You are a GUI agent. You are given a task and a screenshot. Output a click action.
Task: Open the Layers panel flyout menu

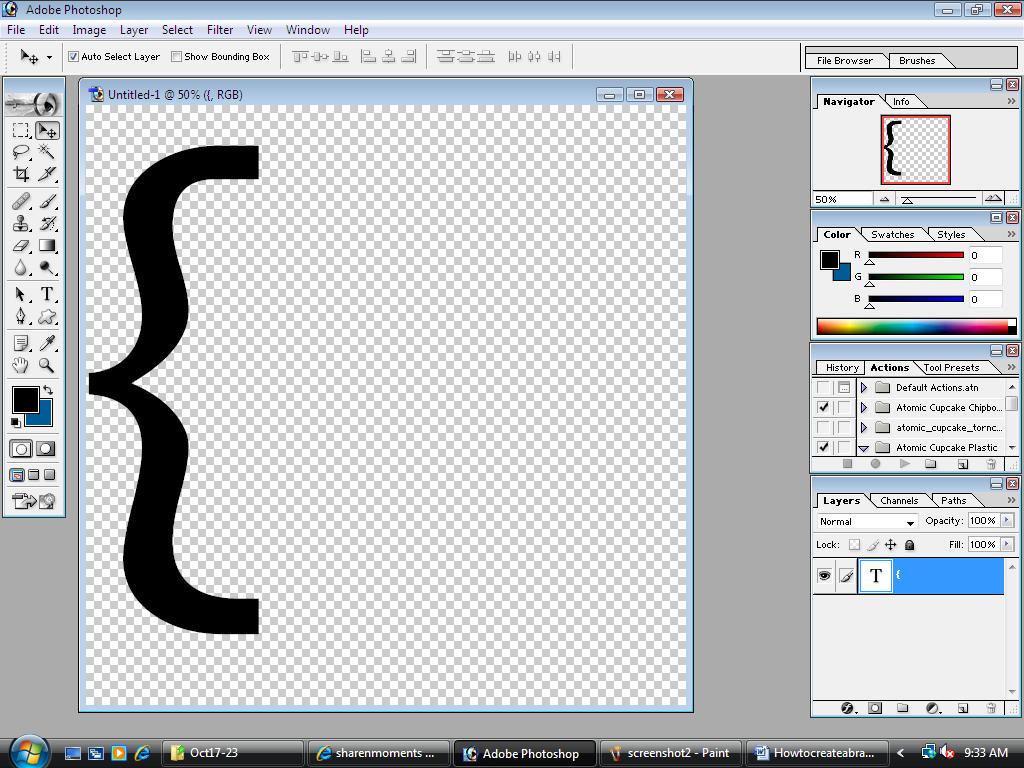coord(1011,500)
